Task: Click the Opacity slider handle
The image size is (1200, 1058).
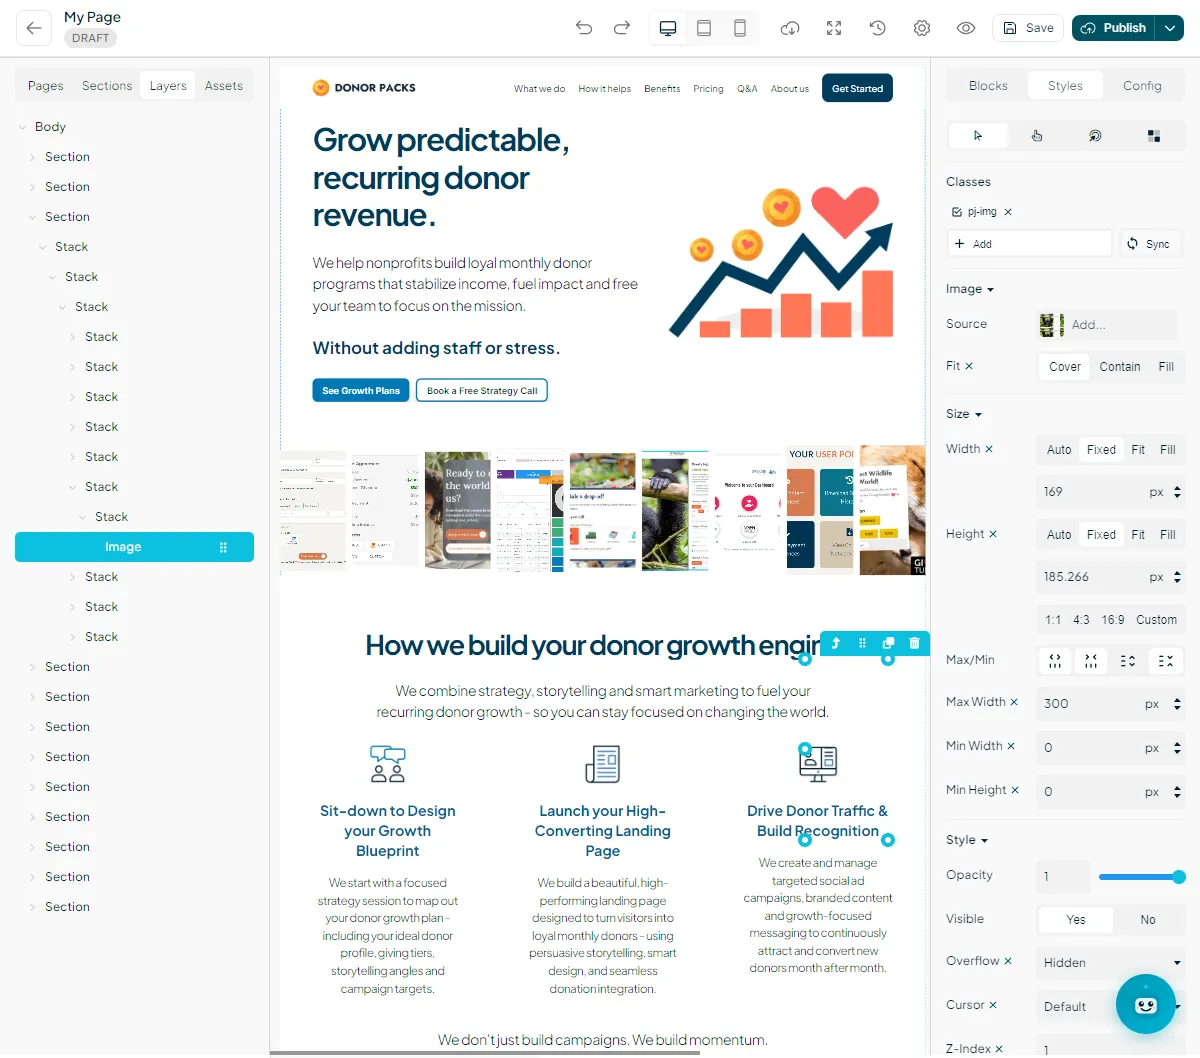Action: point(1179,877)
